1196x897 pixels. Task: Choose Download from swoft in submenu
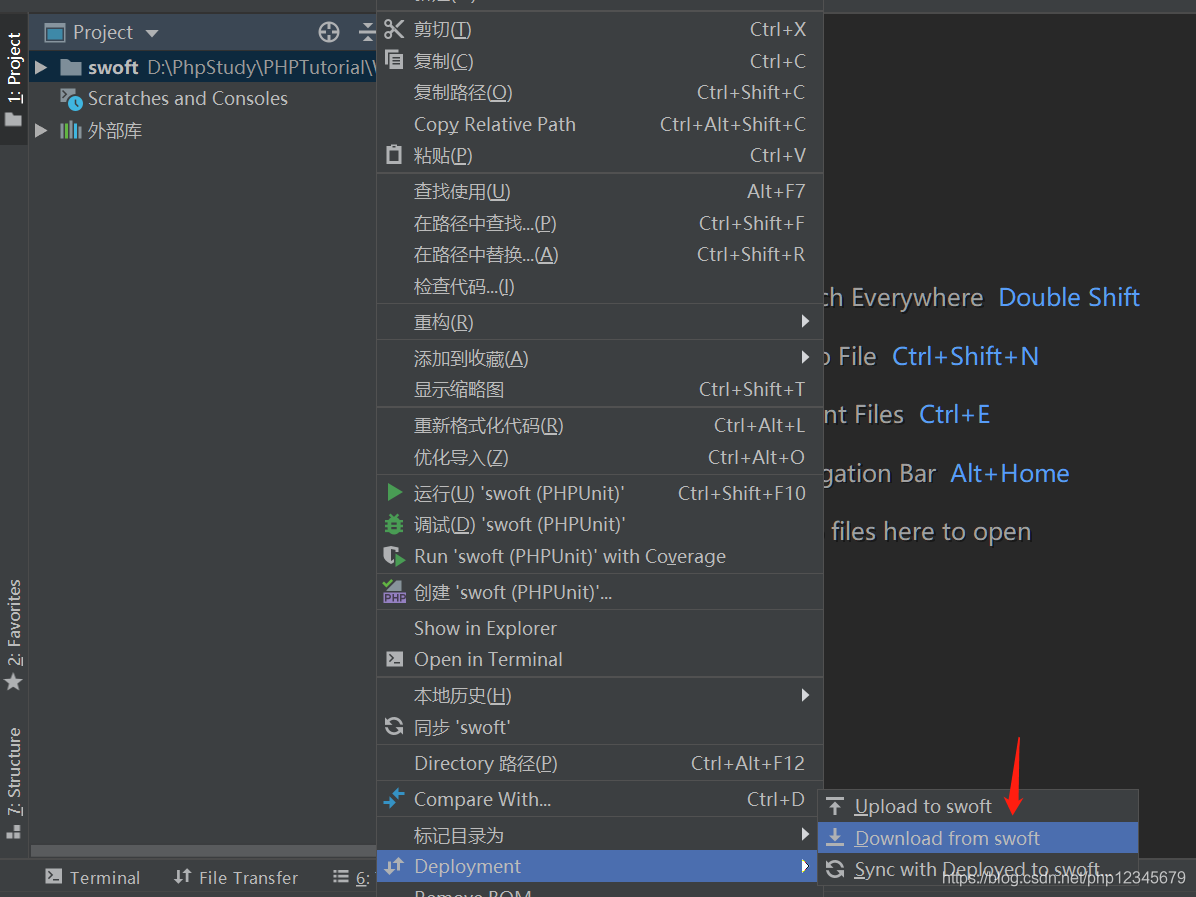click(978, 838)
